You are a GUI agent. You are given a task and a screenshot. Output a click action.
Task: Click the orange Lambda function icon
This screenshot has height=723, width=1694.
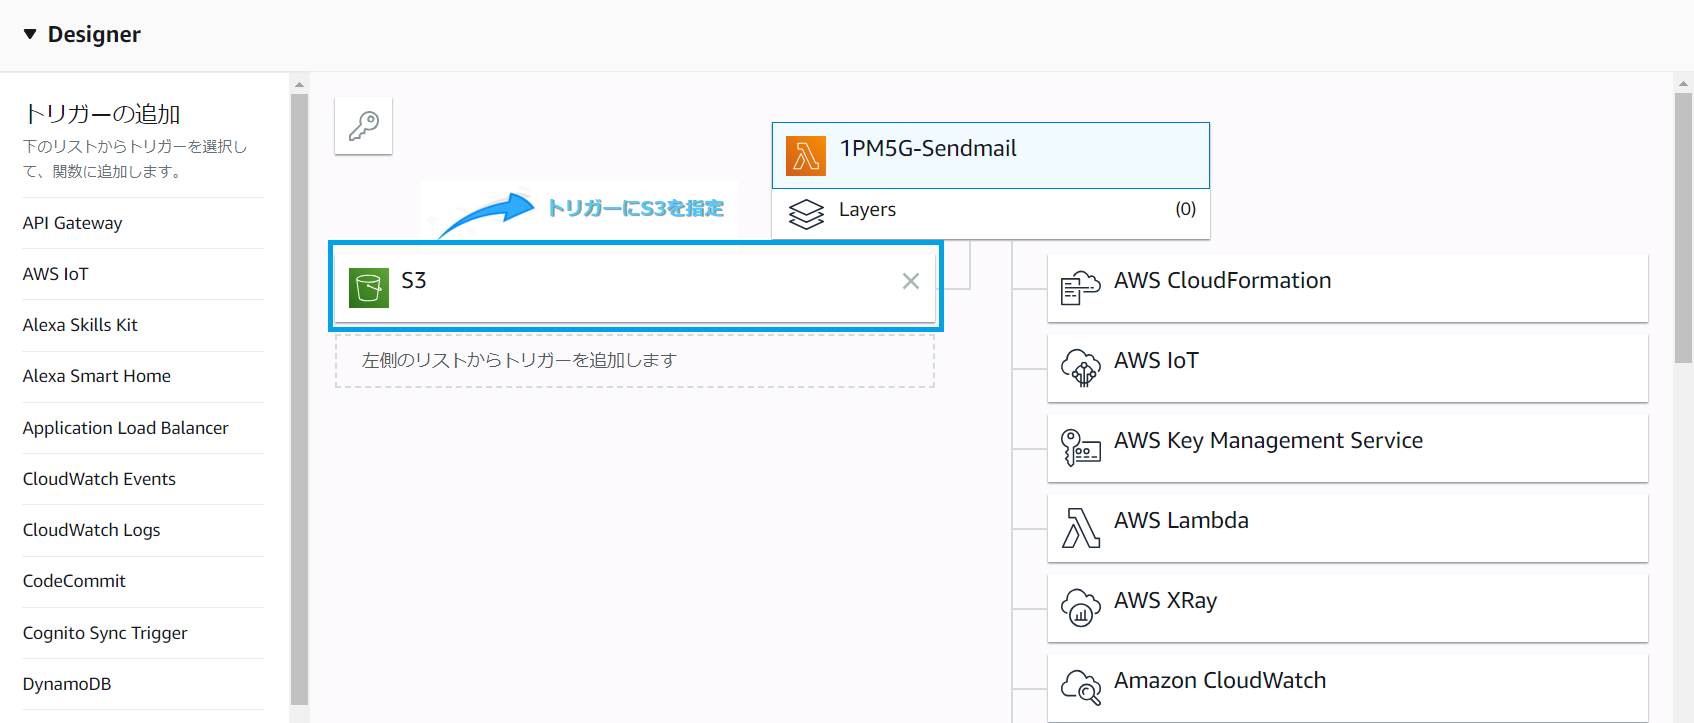tap(806, 156)
